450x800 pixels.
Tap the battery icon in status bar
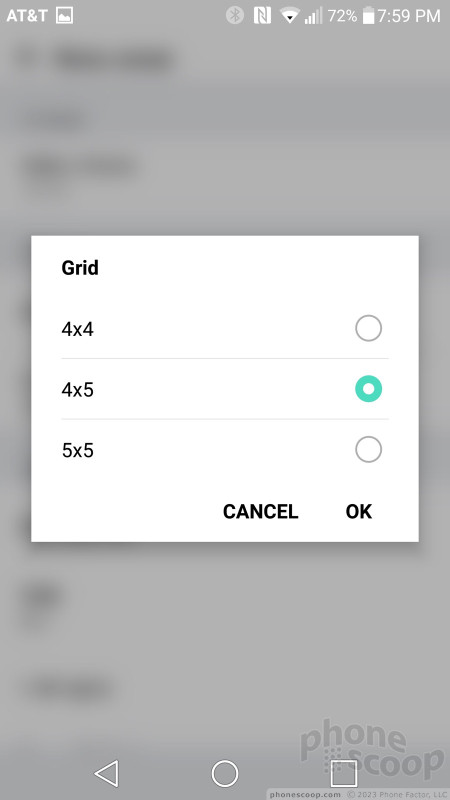[x=368, y=15]
